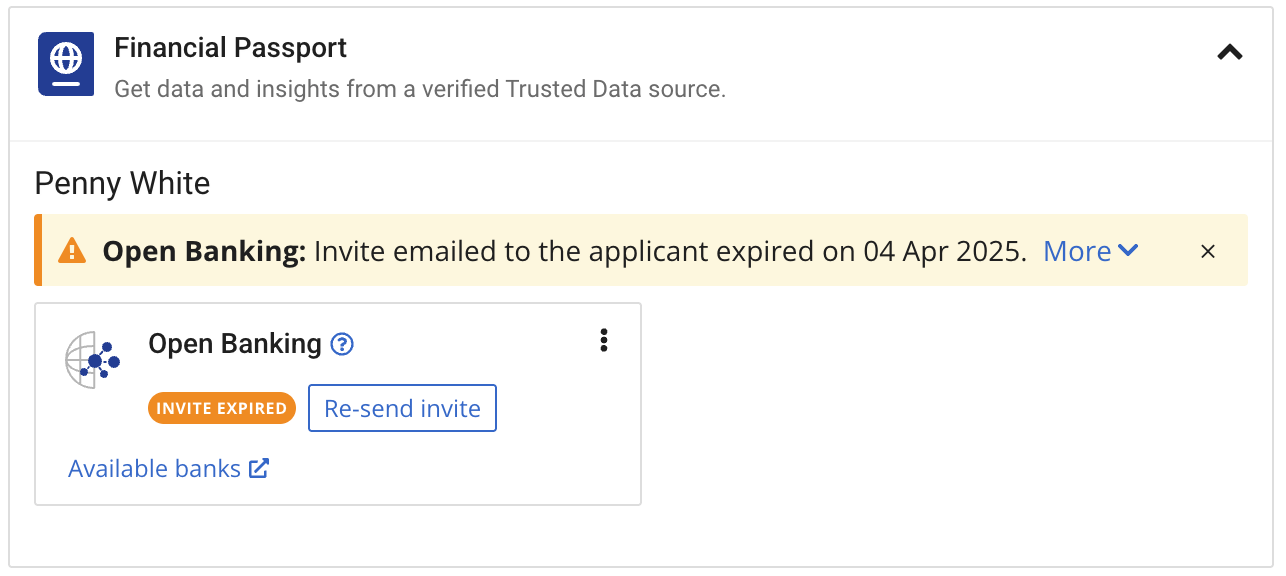Dismiss the Open Banking expired alert
1286x576 pixels.
(x=1208, y=251)
